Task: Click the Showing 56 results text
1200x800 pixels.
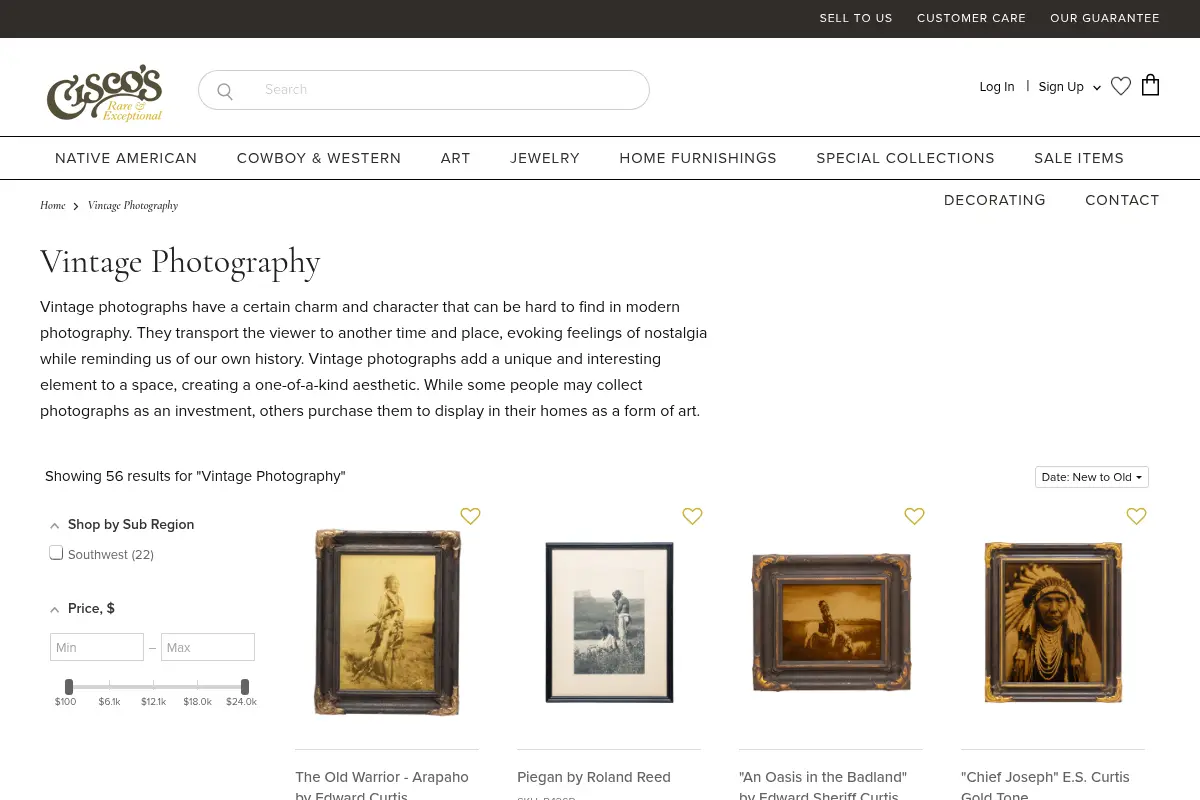Action: point(195,476)
